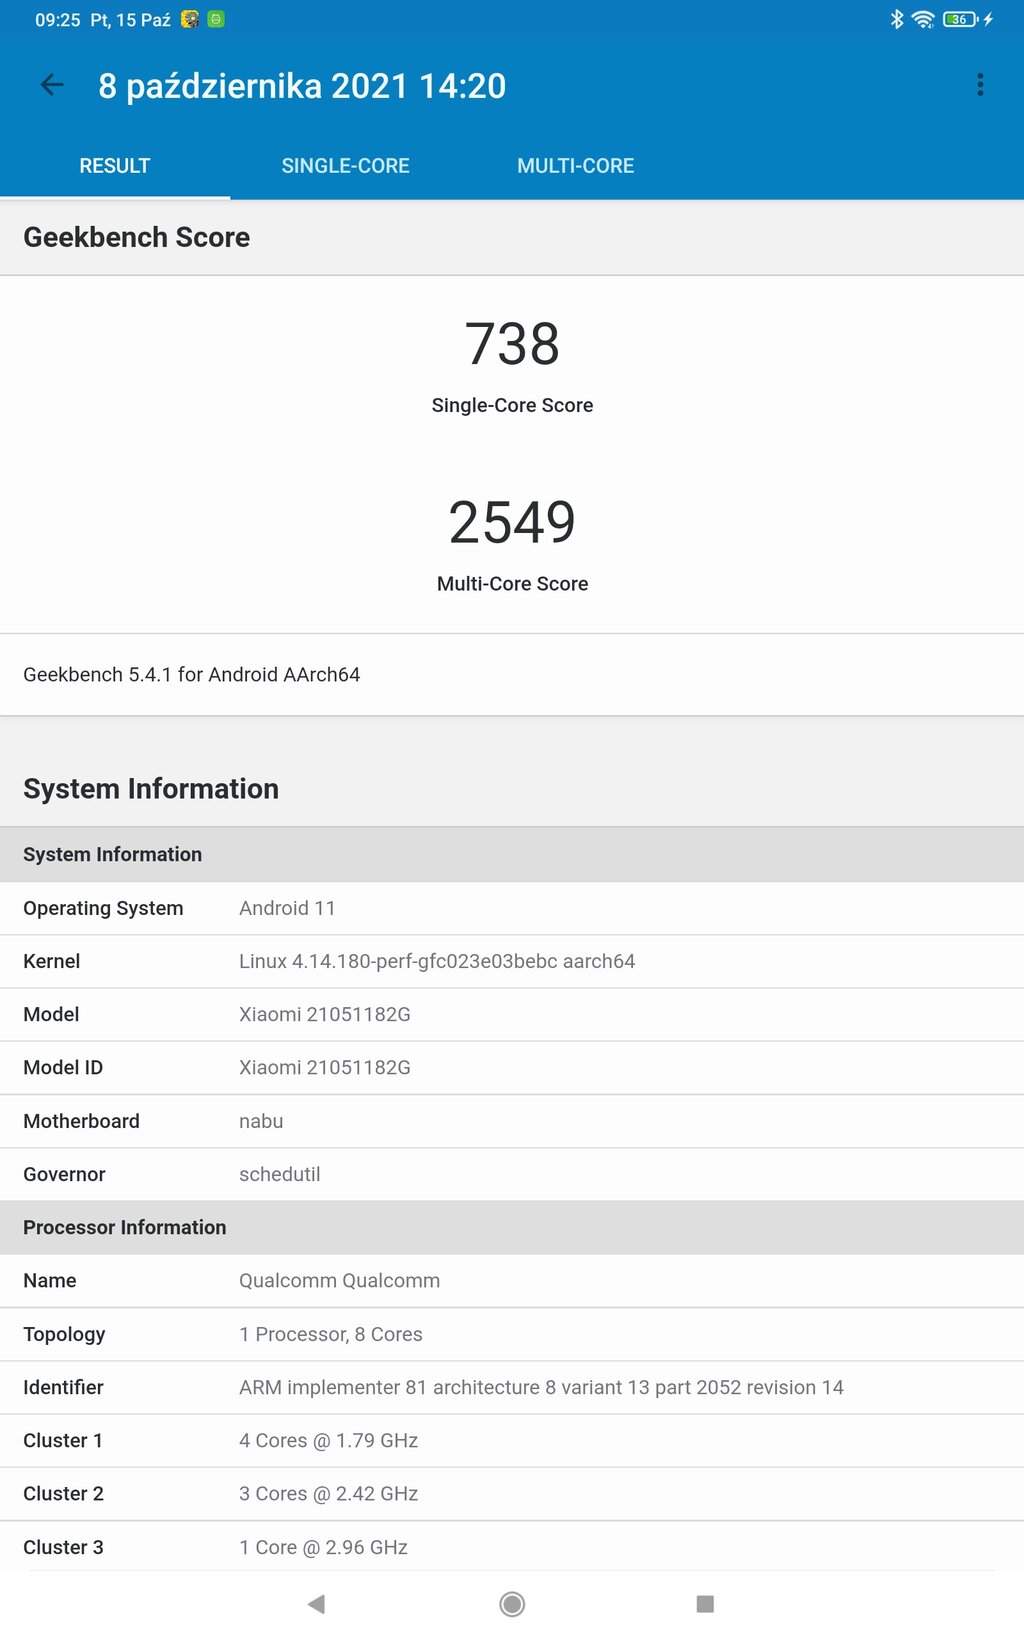Tap the 'Kernel' row label
The width and height of the screenshot is (1024, 1638).
point(52,961)
